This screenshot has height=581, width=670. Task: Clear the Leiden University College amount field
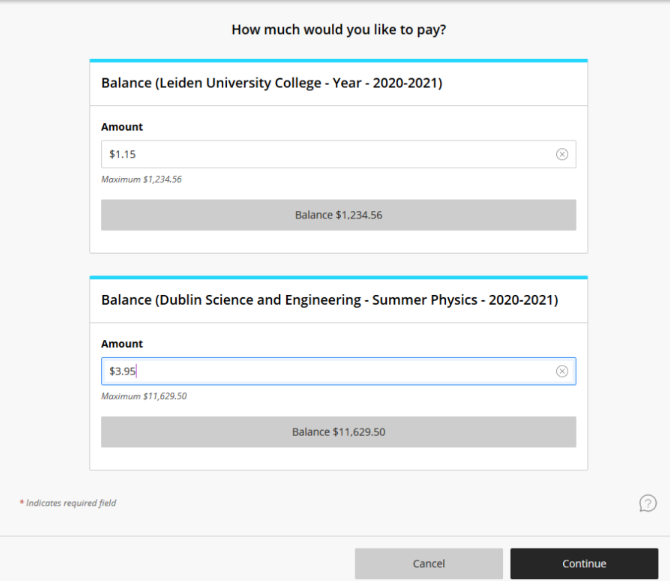pyautogui.click(x=562, y=154)
